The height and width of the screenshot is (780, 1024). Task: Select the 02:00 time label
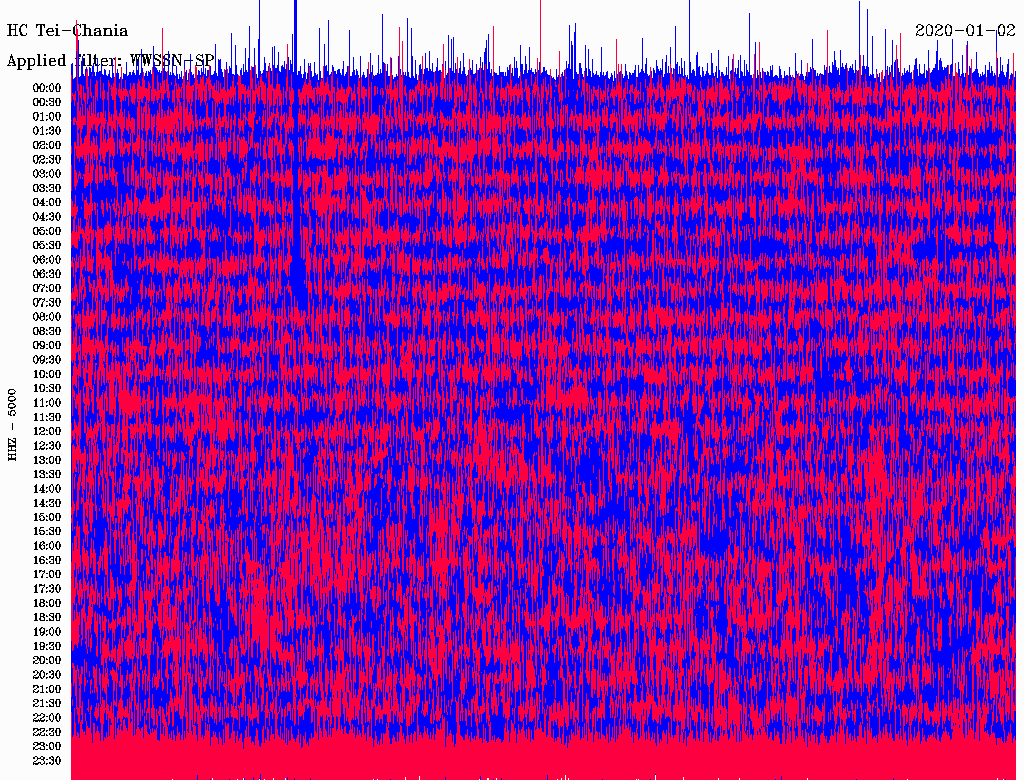[x=47, y=146]
